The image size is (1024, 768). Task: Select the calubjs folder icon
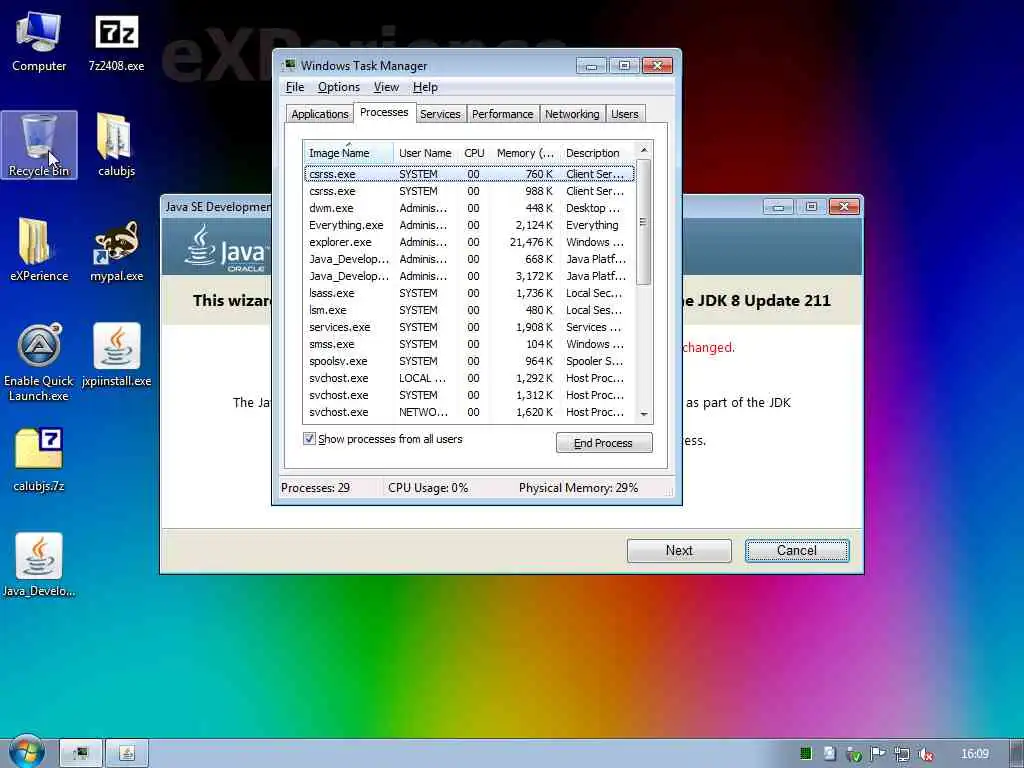(x=116, y=145)
